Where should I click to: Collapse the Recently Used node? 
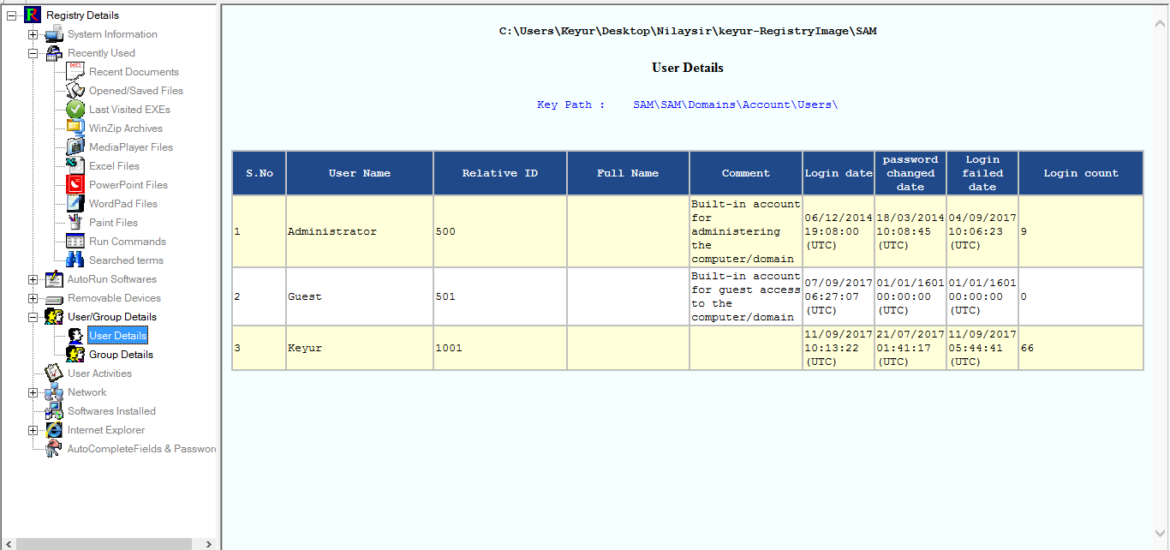33,53
